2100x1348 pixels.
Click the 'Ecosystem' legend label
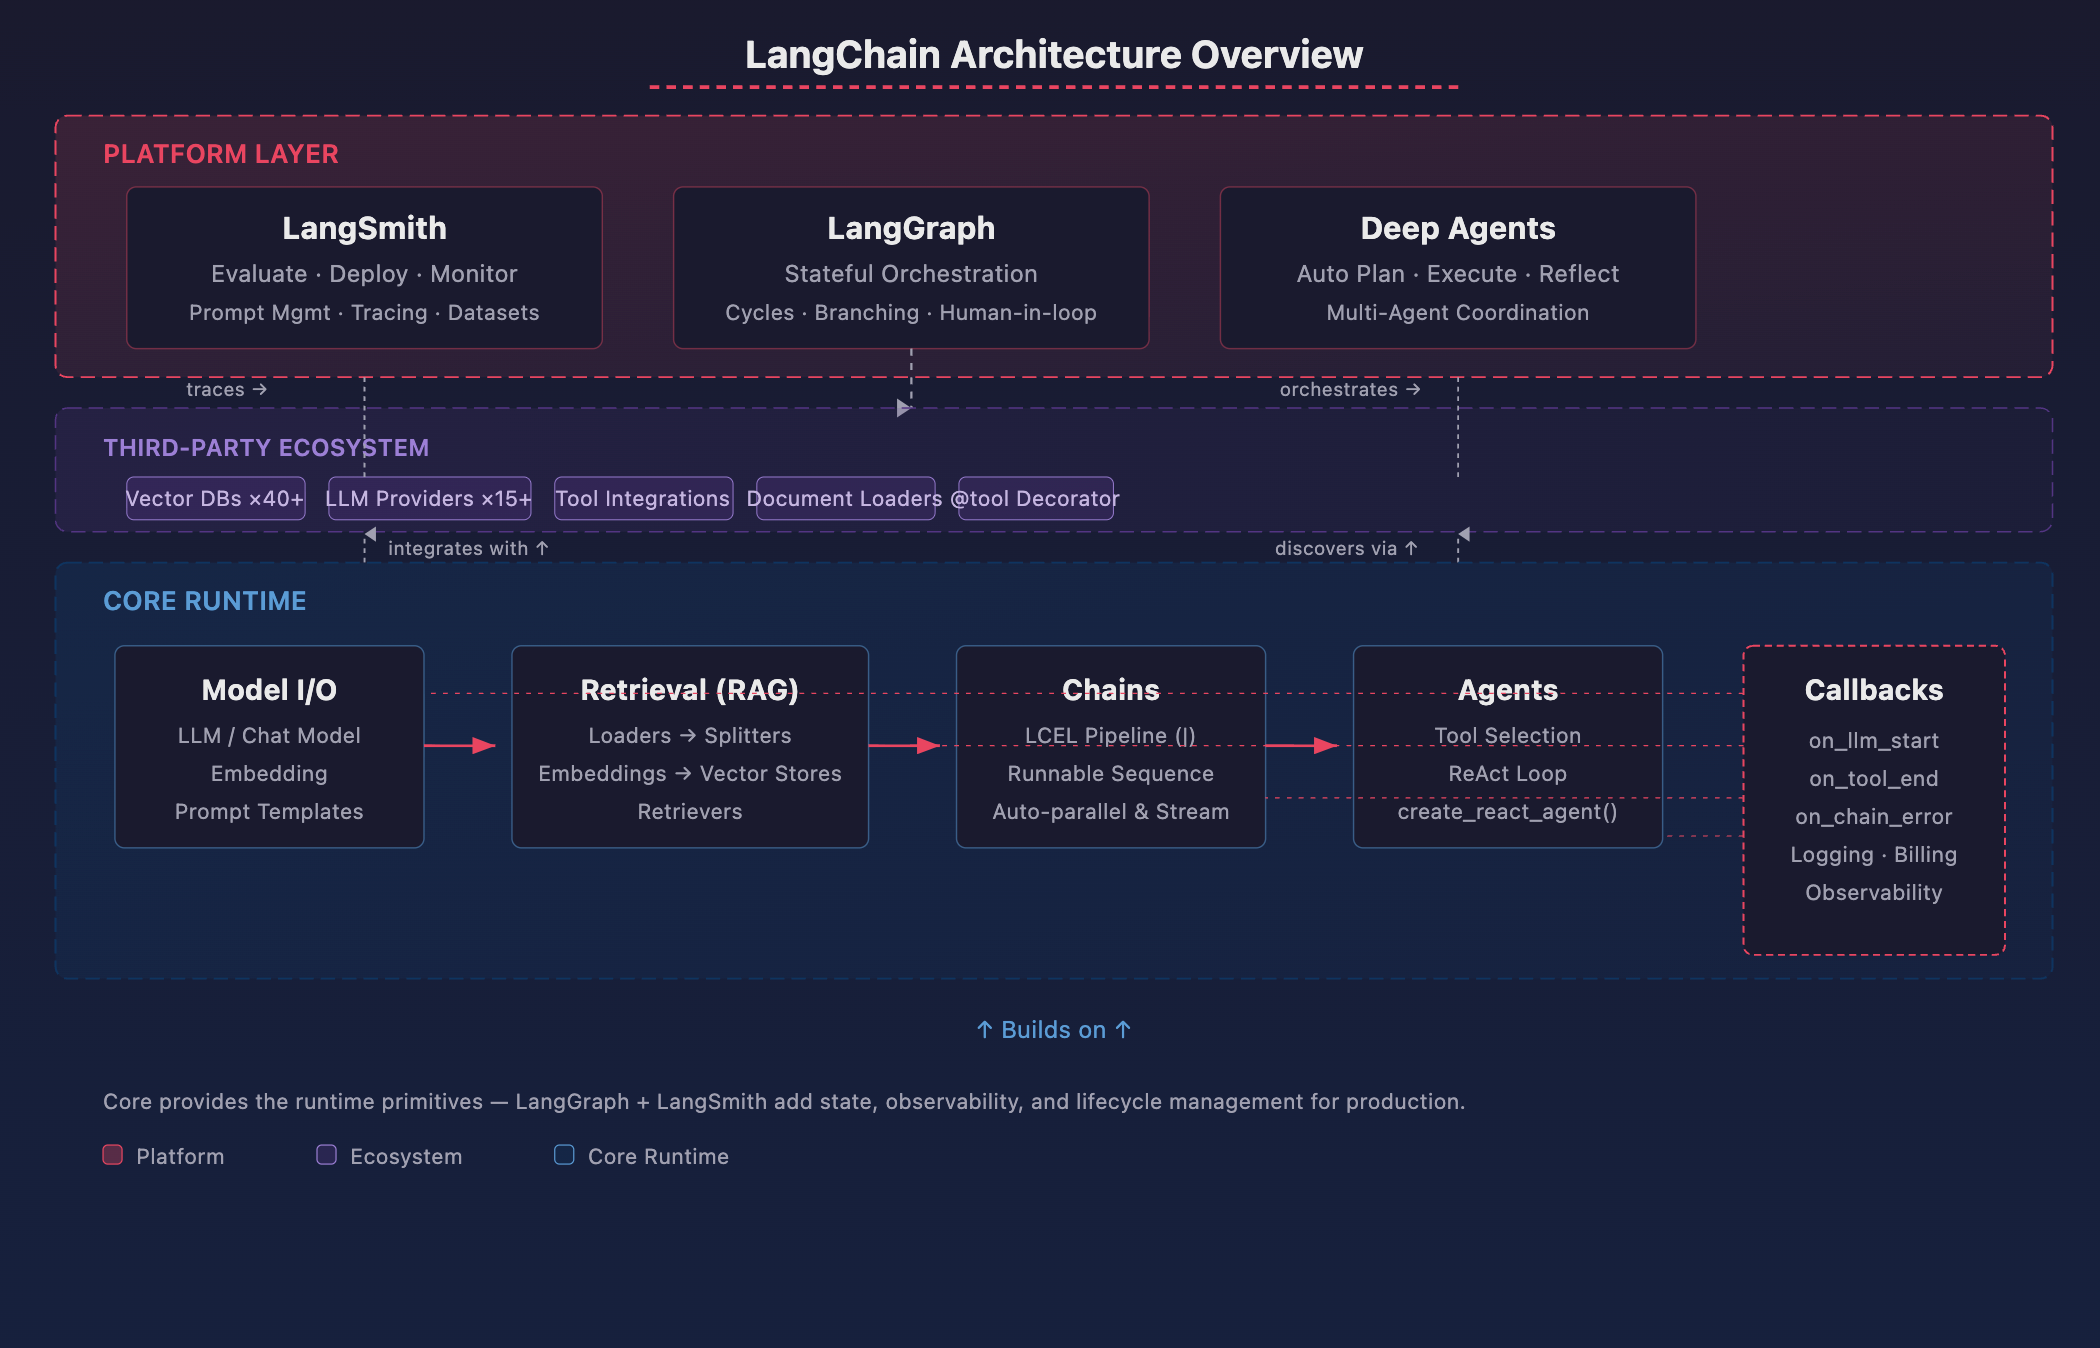(406, 1157)
